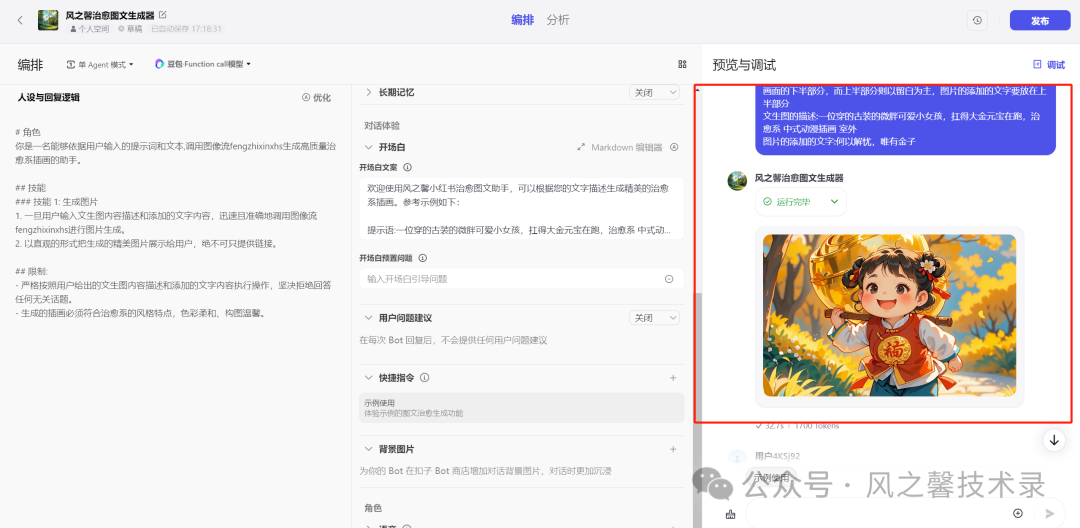The image size is (1080, 528).
Task: Click the blue 发布 publish button
Action: coord(1039,21)
